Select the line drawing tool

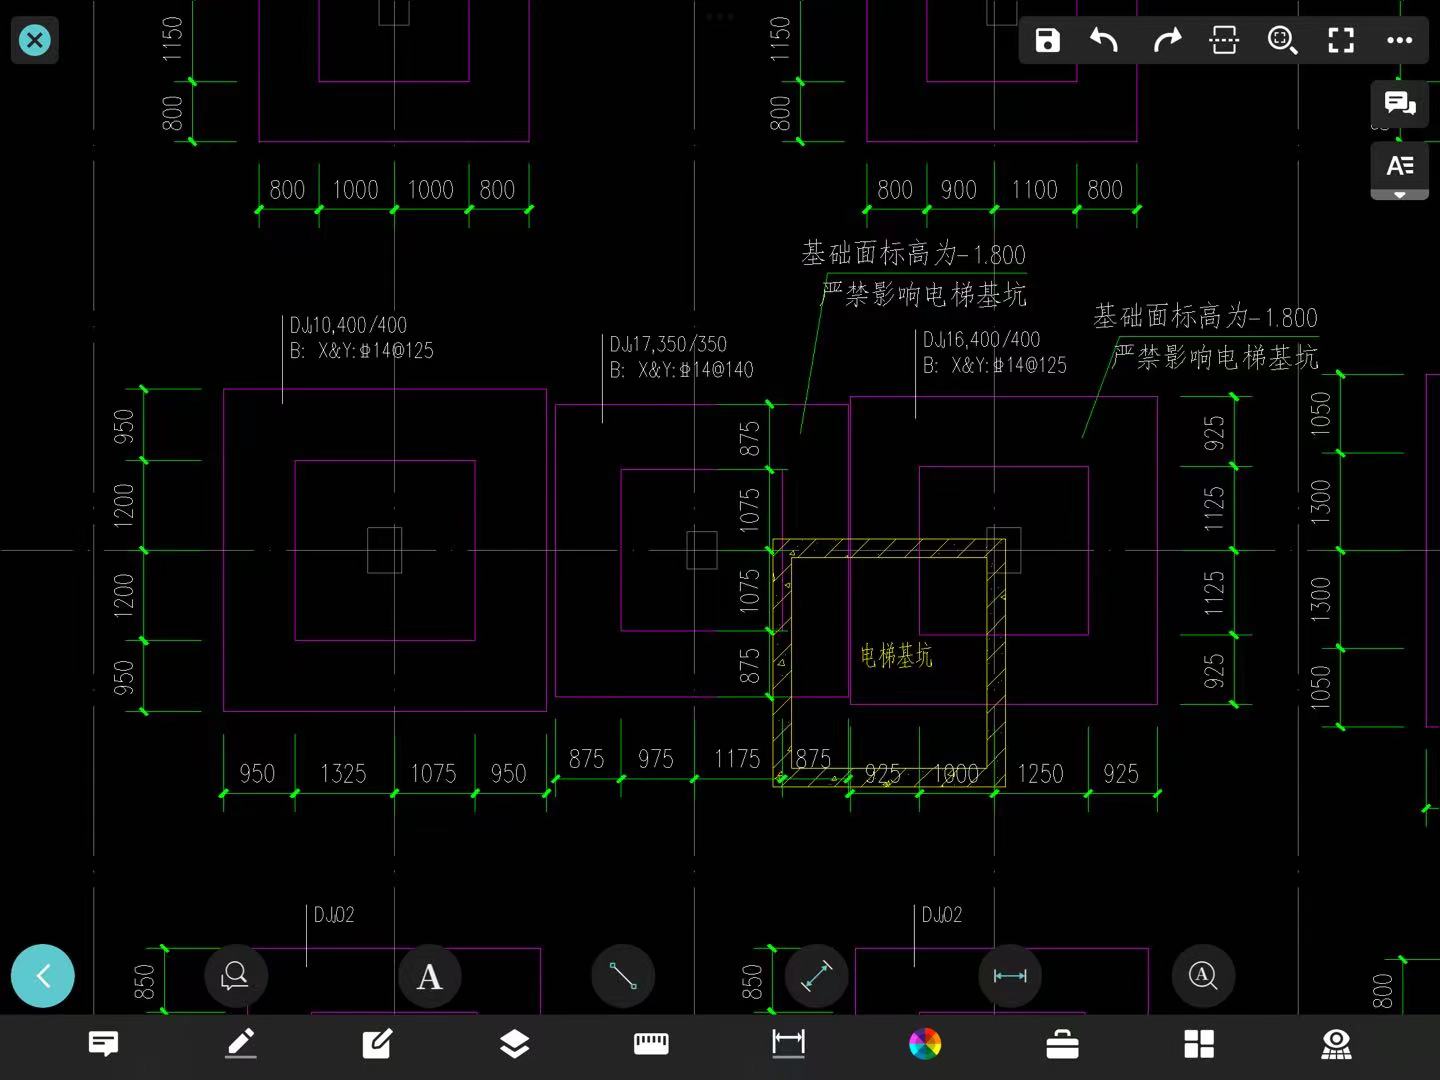point(623,975)
